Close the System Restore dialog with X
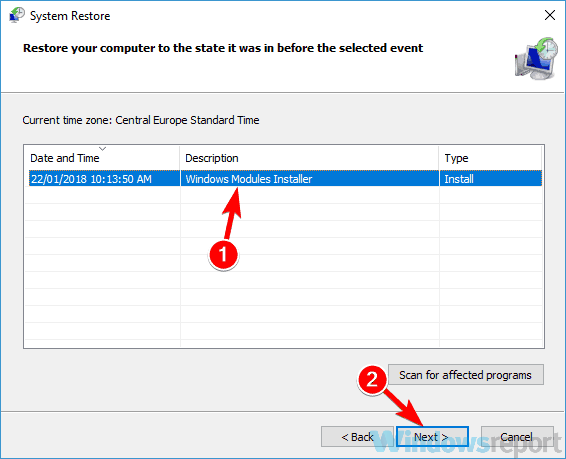This screenshot has height=459, width=566. [549, 15]
